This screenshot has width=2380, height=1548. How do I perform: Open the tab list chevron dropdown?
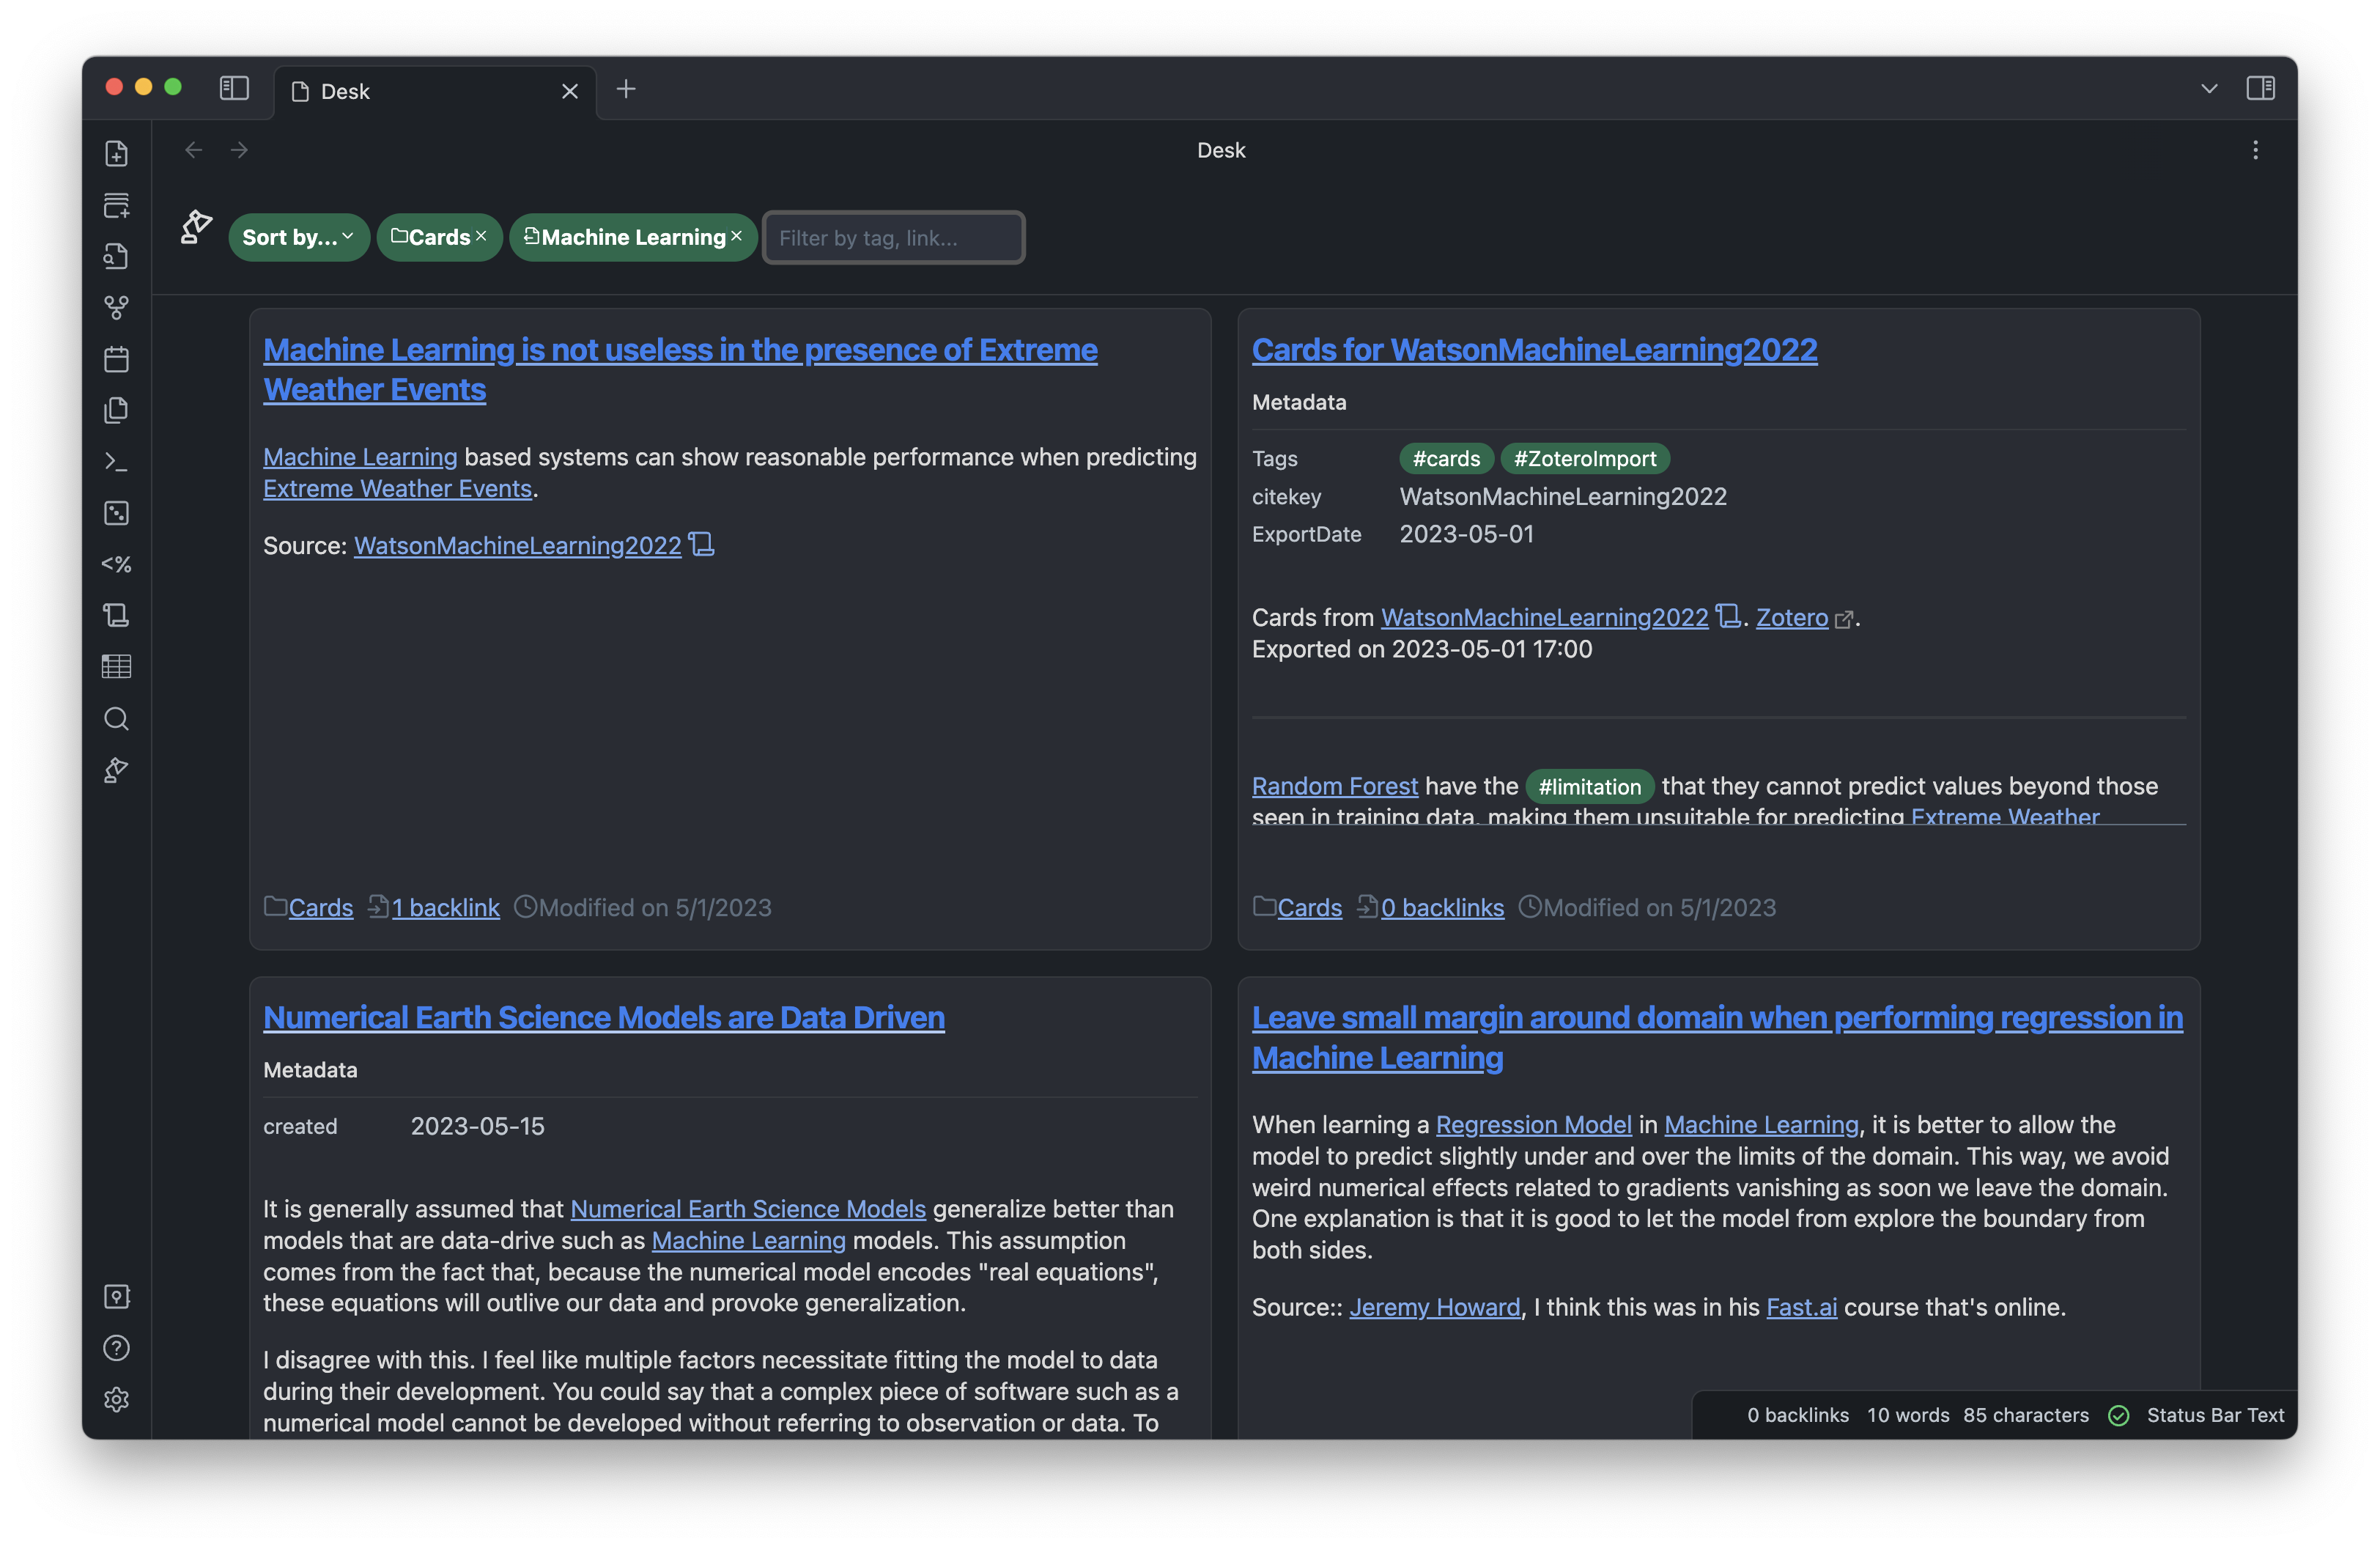click(2208, 89)
